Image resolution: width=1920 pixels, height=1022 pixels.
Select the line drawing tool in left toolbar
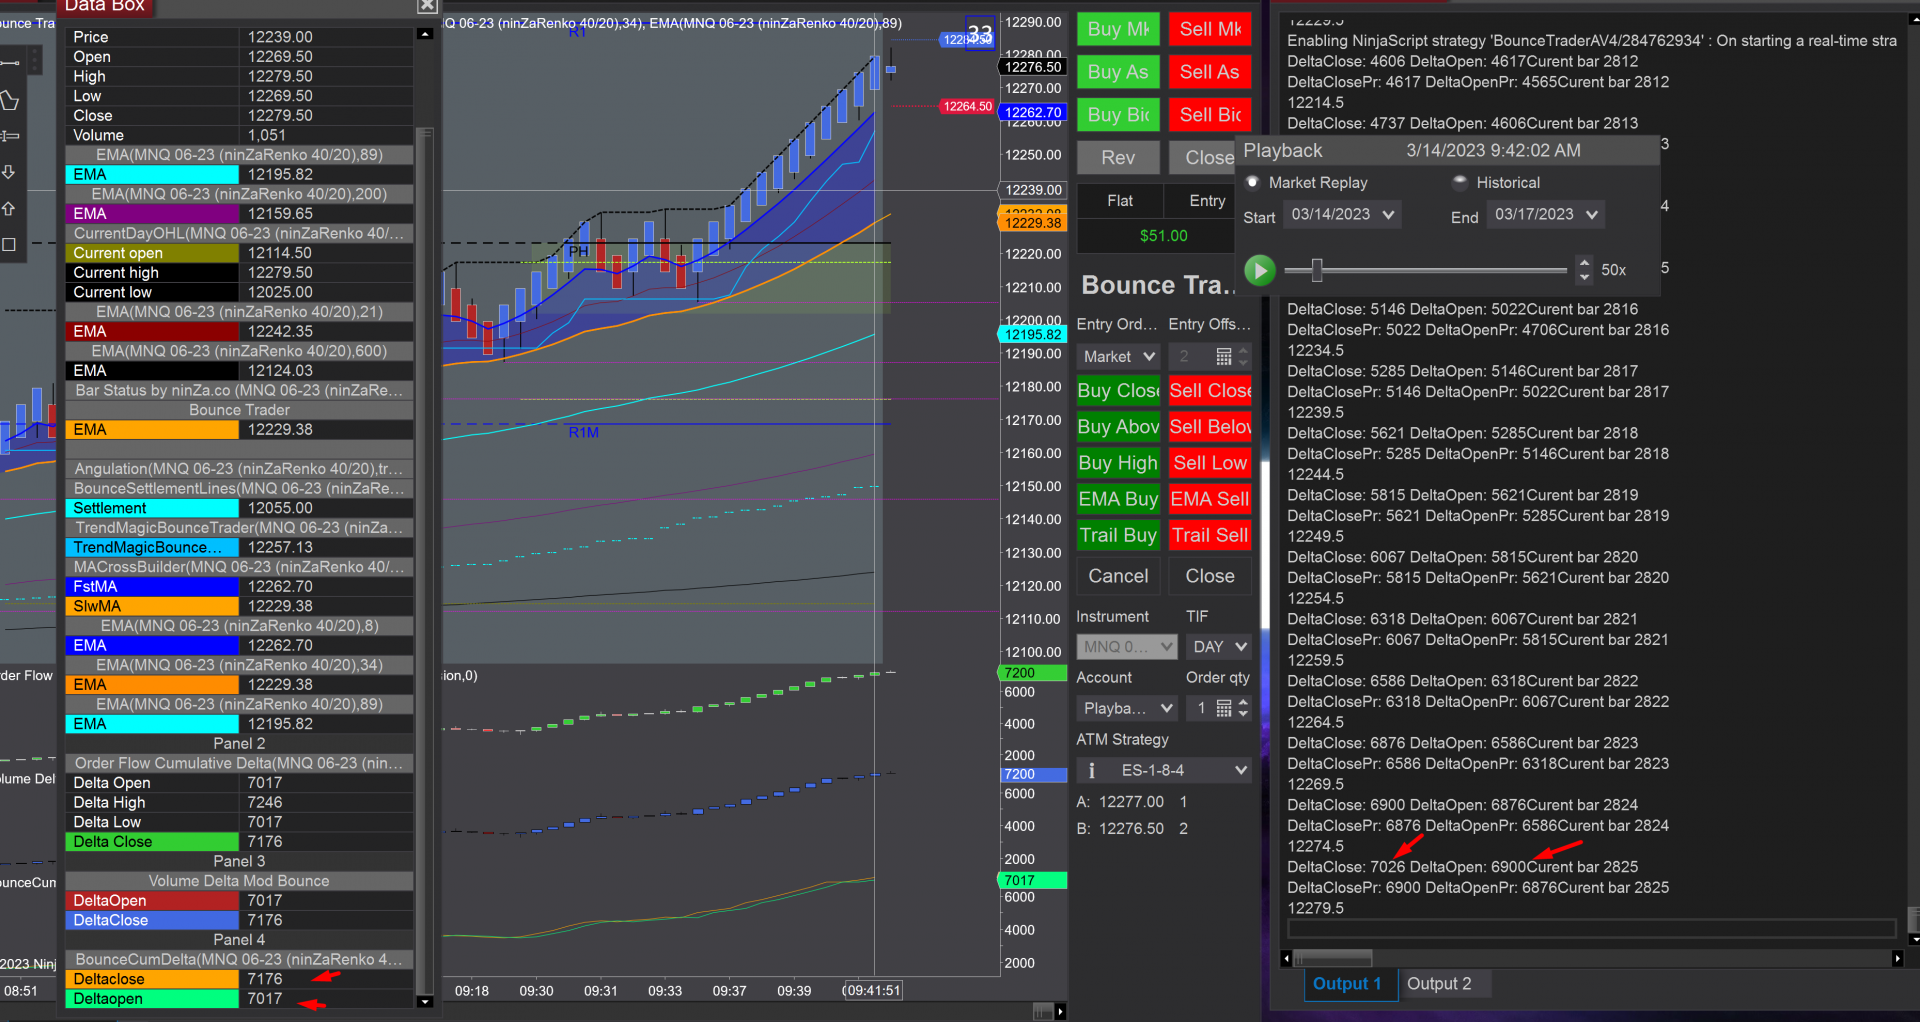point(10,62)
